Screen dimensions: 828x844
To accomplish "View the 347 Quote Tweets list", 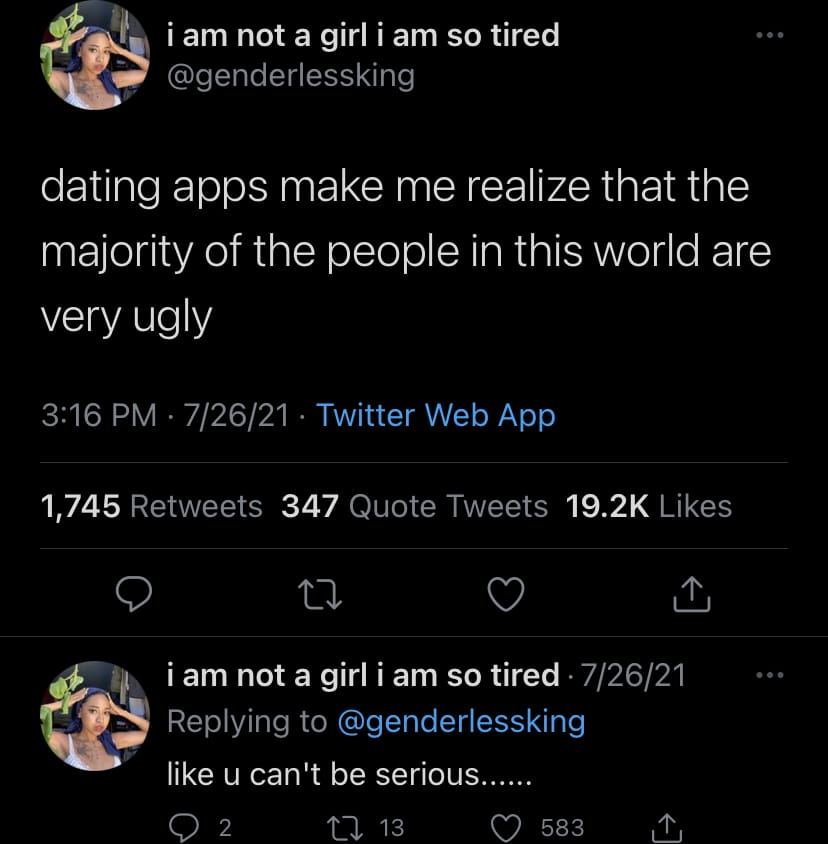I will (414, 507).
